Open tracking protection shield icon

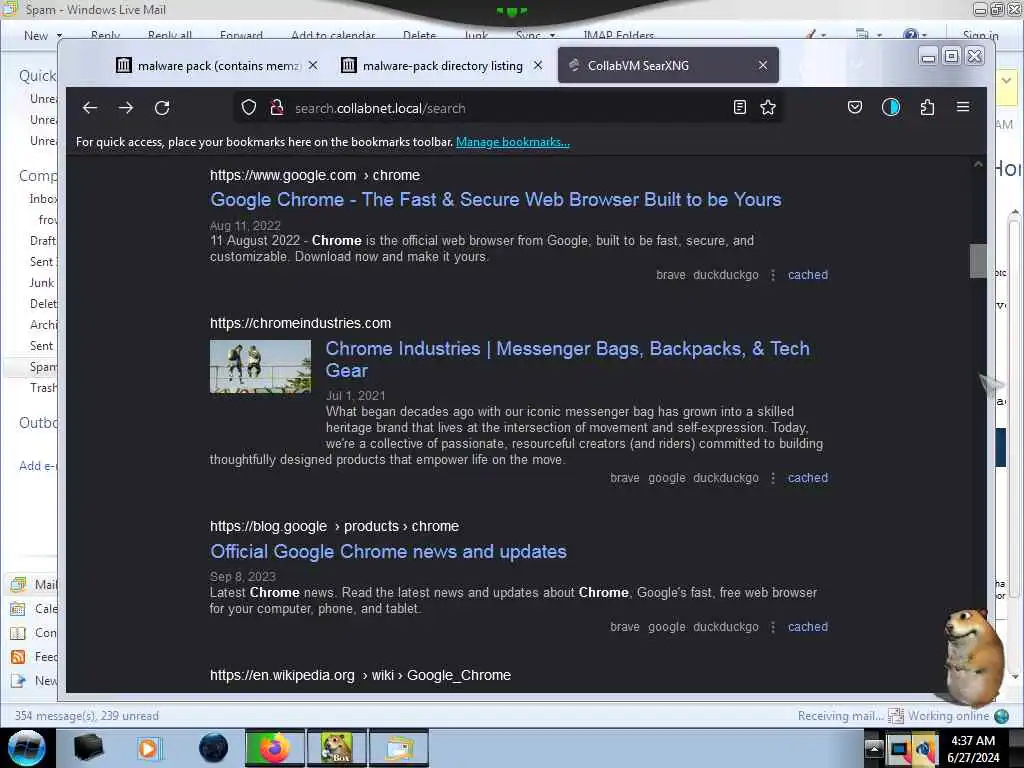pos(249,108)
